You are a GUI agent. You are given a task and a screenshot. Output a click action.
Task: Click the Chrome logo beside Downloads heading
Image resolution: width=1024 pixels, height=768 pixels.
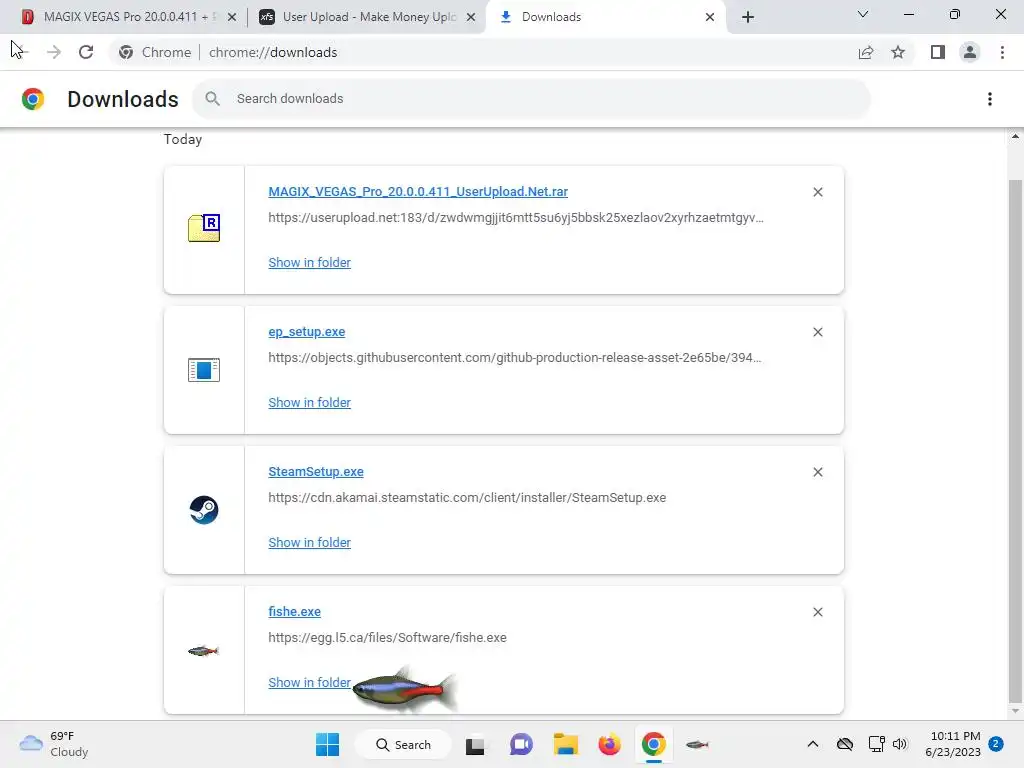point(33,99)
